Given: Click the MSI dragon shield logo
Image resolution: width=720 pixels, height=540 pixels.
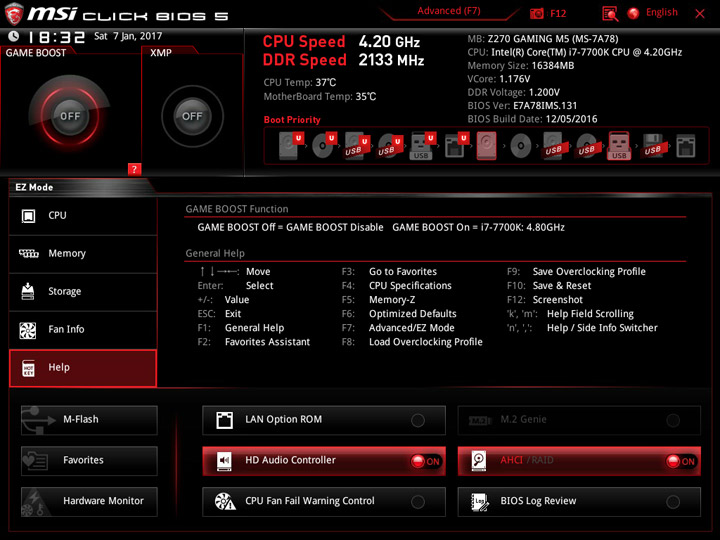Looking at the screenshot, I should click(13, 14).
